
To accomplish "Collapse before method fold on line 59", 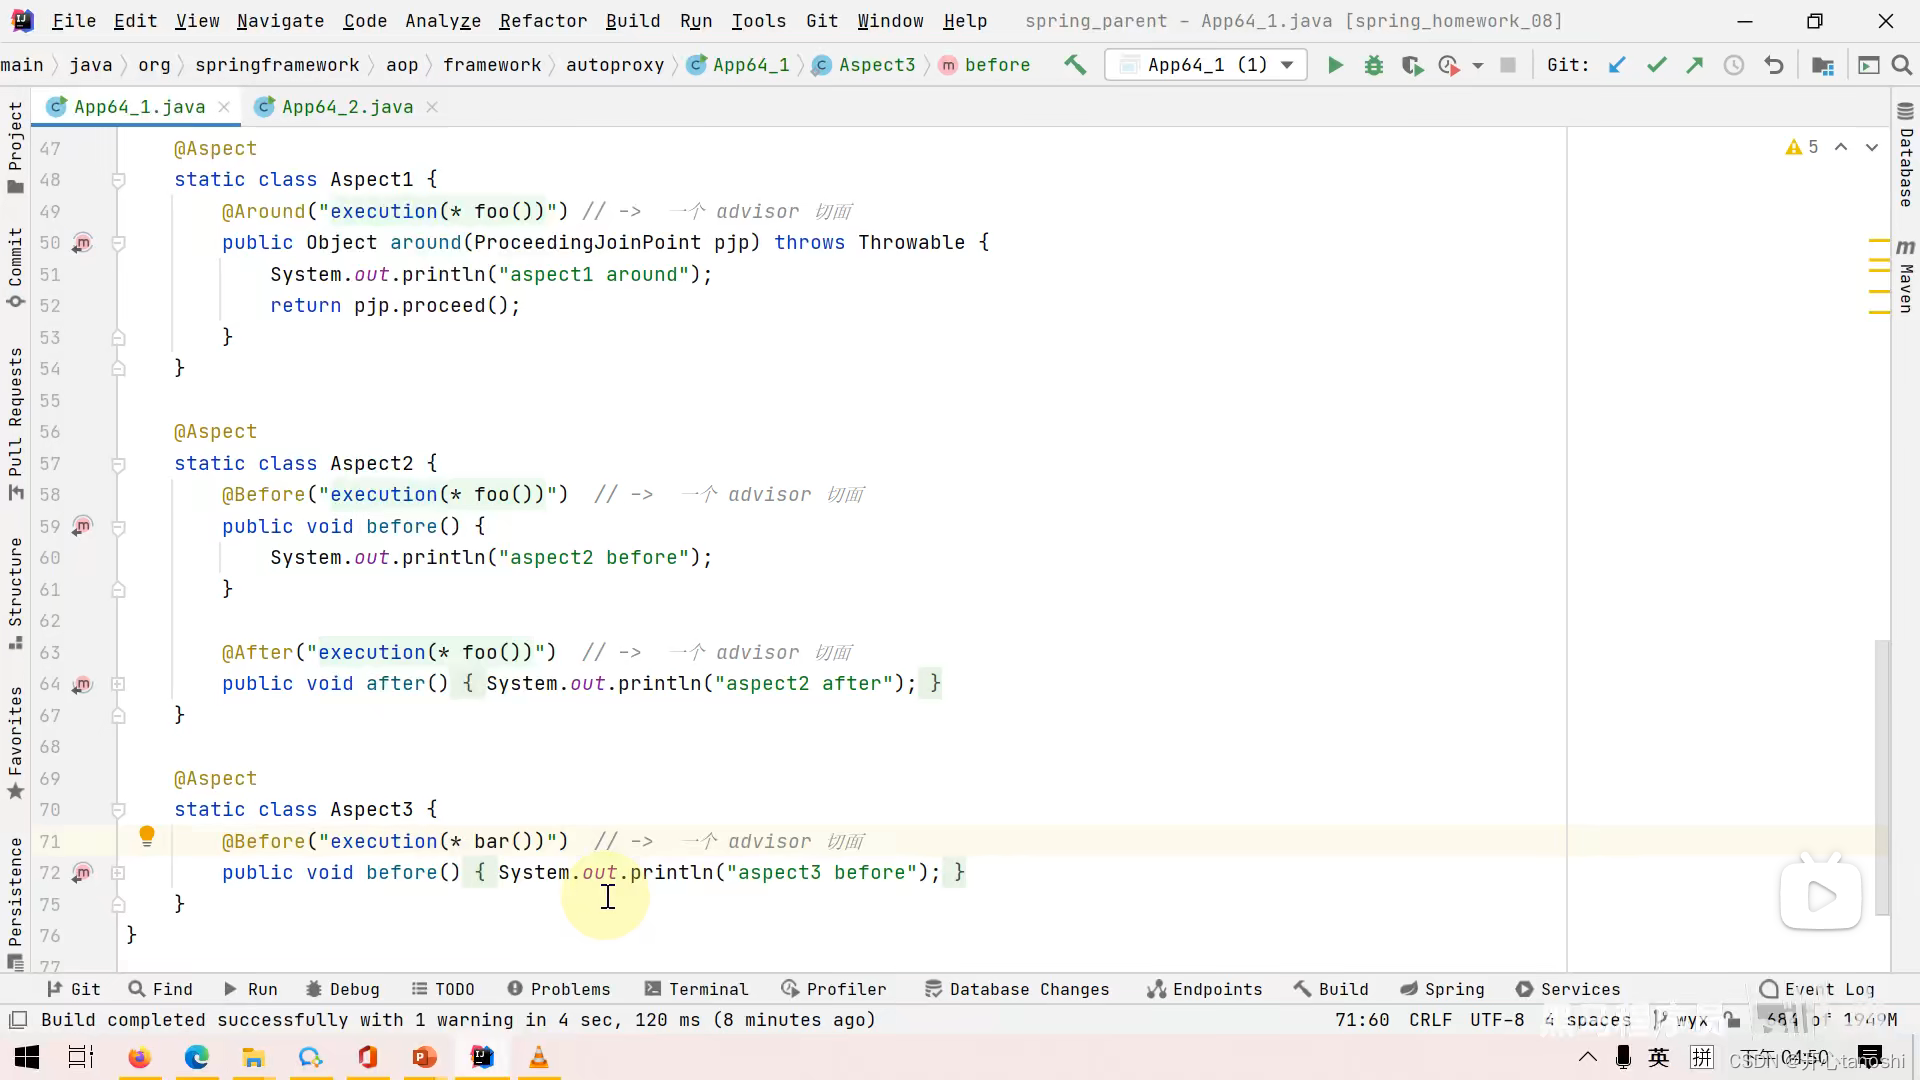I will point(118,527).
